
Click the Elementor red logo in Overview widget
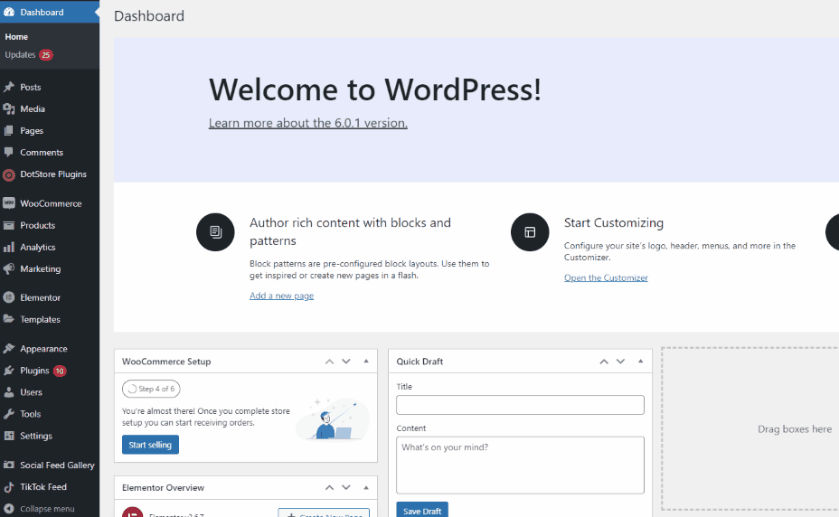pos(132,512)
